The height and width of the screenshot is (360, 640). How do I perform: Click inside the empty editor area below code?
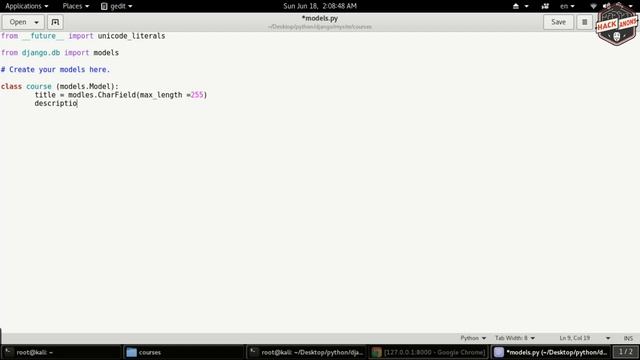[320, 220]
